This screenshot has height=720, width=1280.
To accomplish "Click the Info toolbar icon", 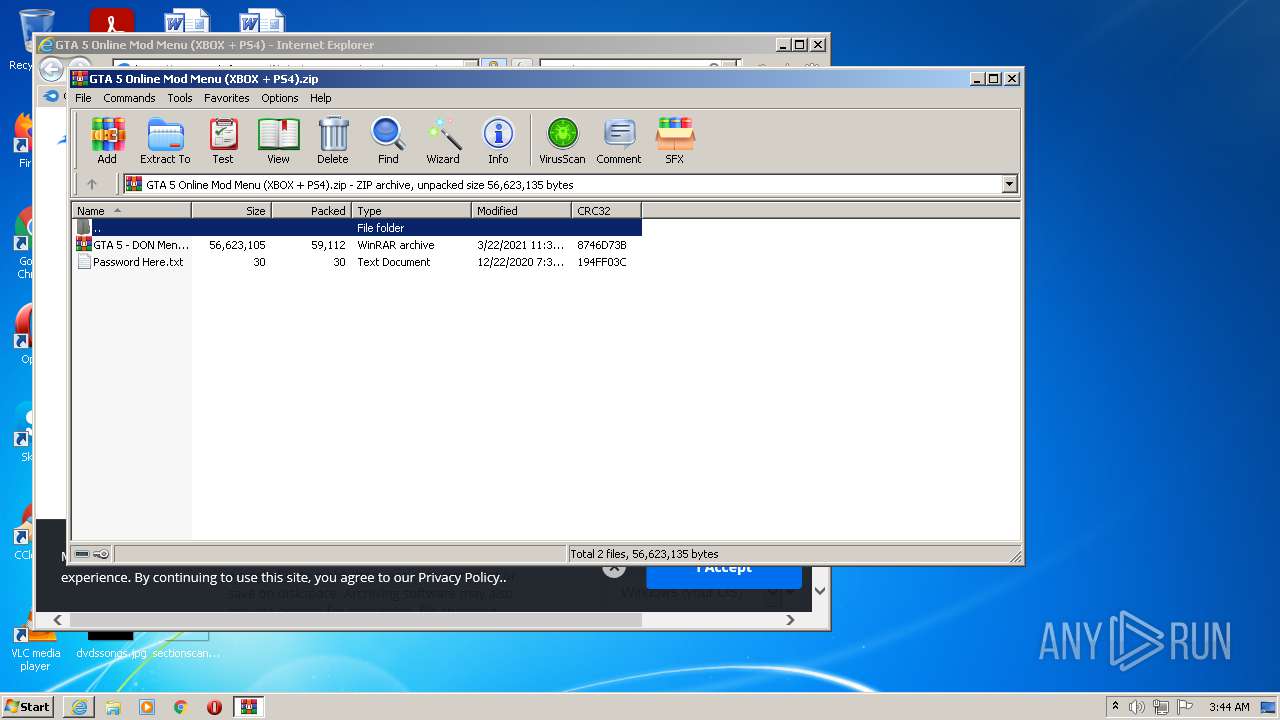I will pyautogui.click(x=498, y=140).
